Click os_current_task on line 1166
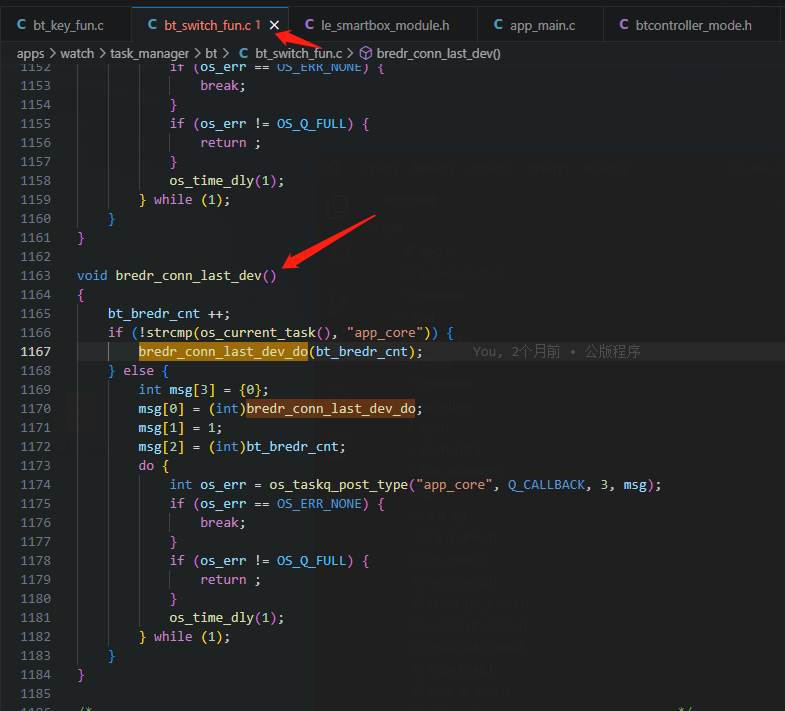The image size is (785, 711). [258, 333]
